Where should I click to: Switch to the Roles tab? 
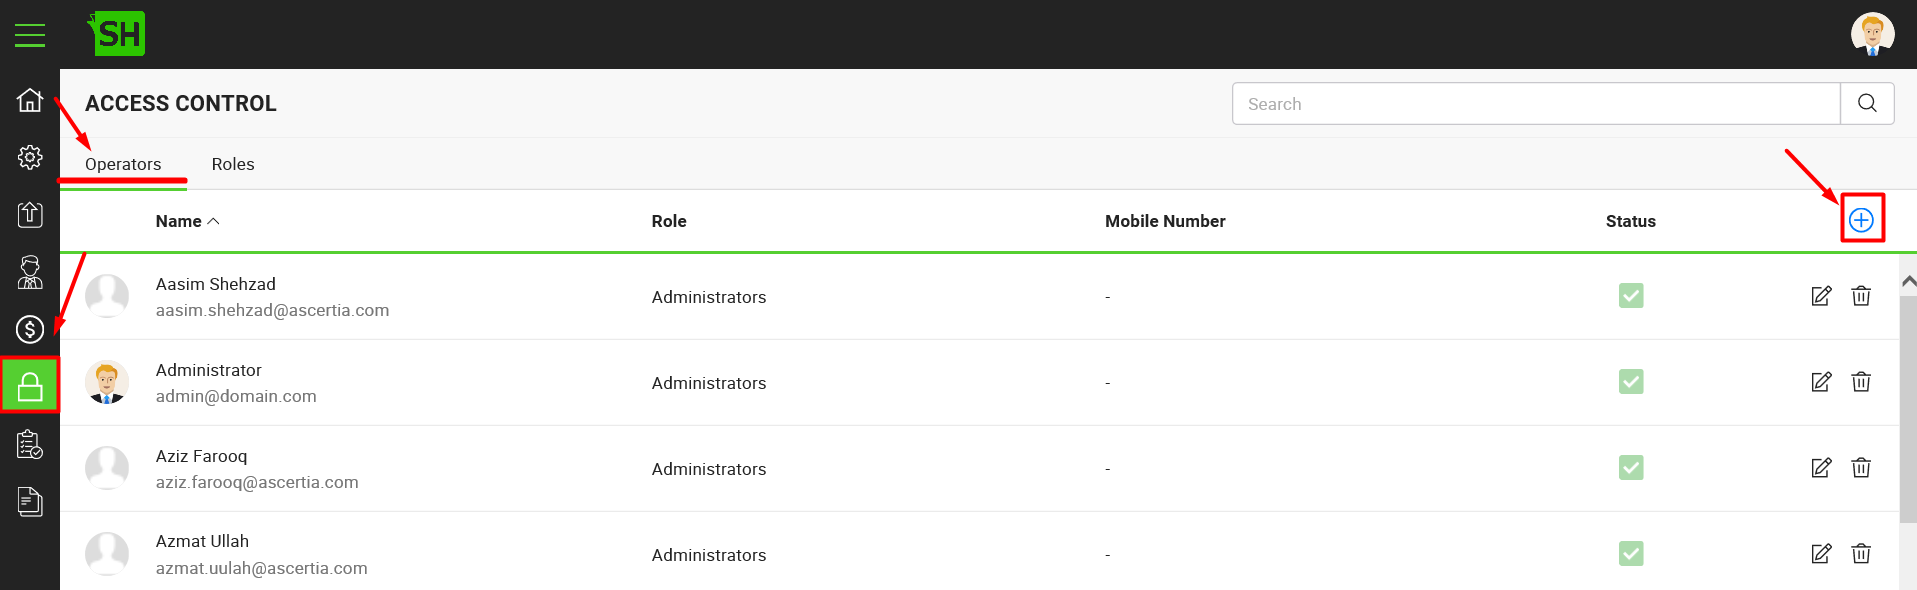point(233,164)
